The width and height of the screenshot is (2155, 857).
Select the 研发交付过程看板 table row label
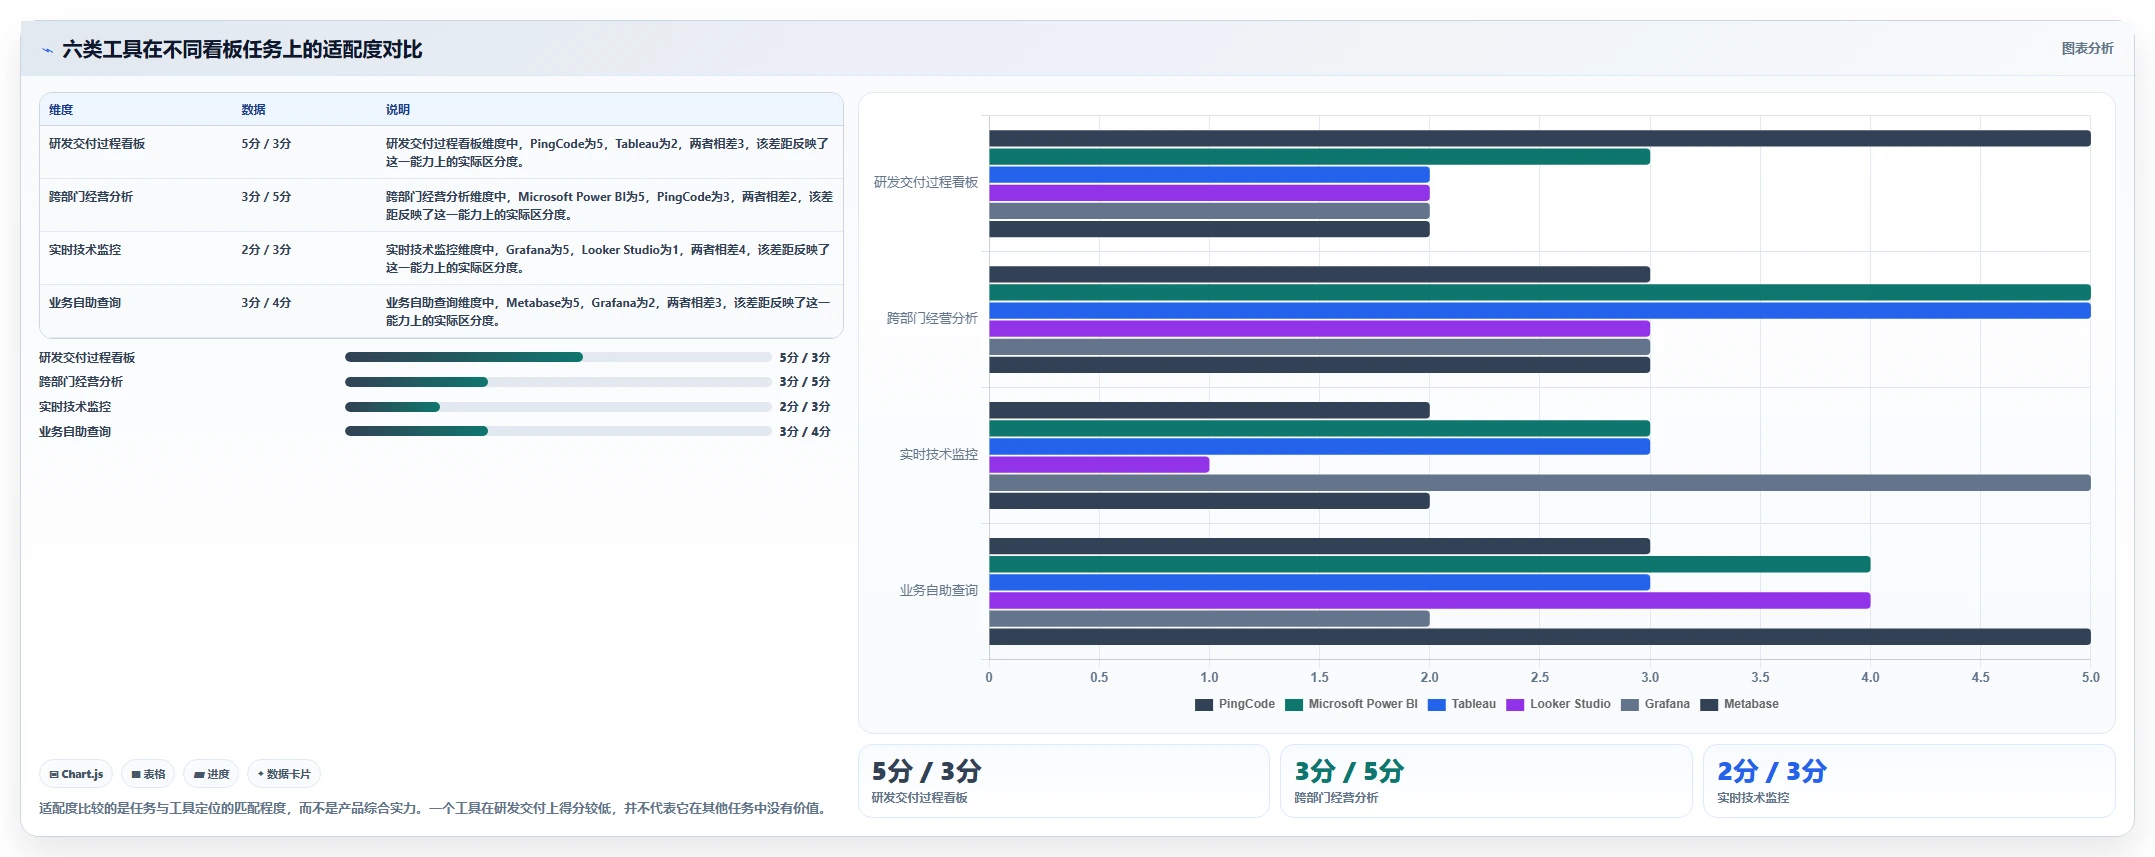(97, 144)
